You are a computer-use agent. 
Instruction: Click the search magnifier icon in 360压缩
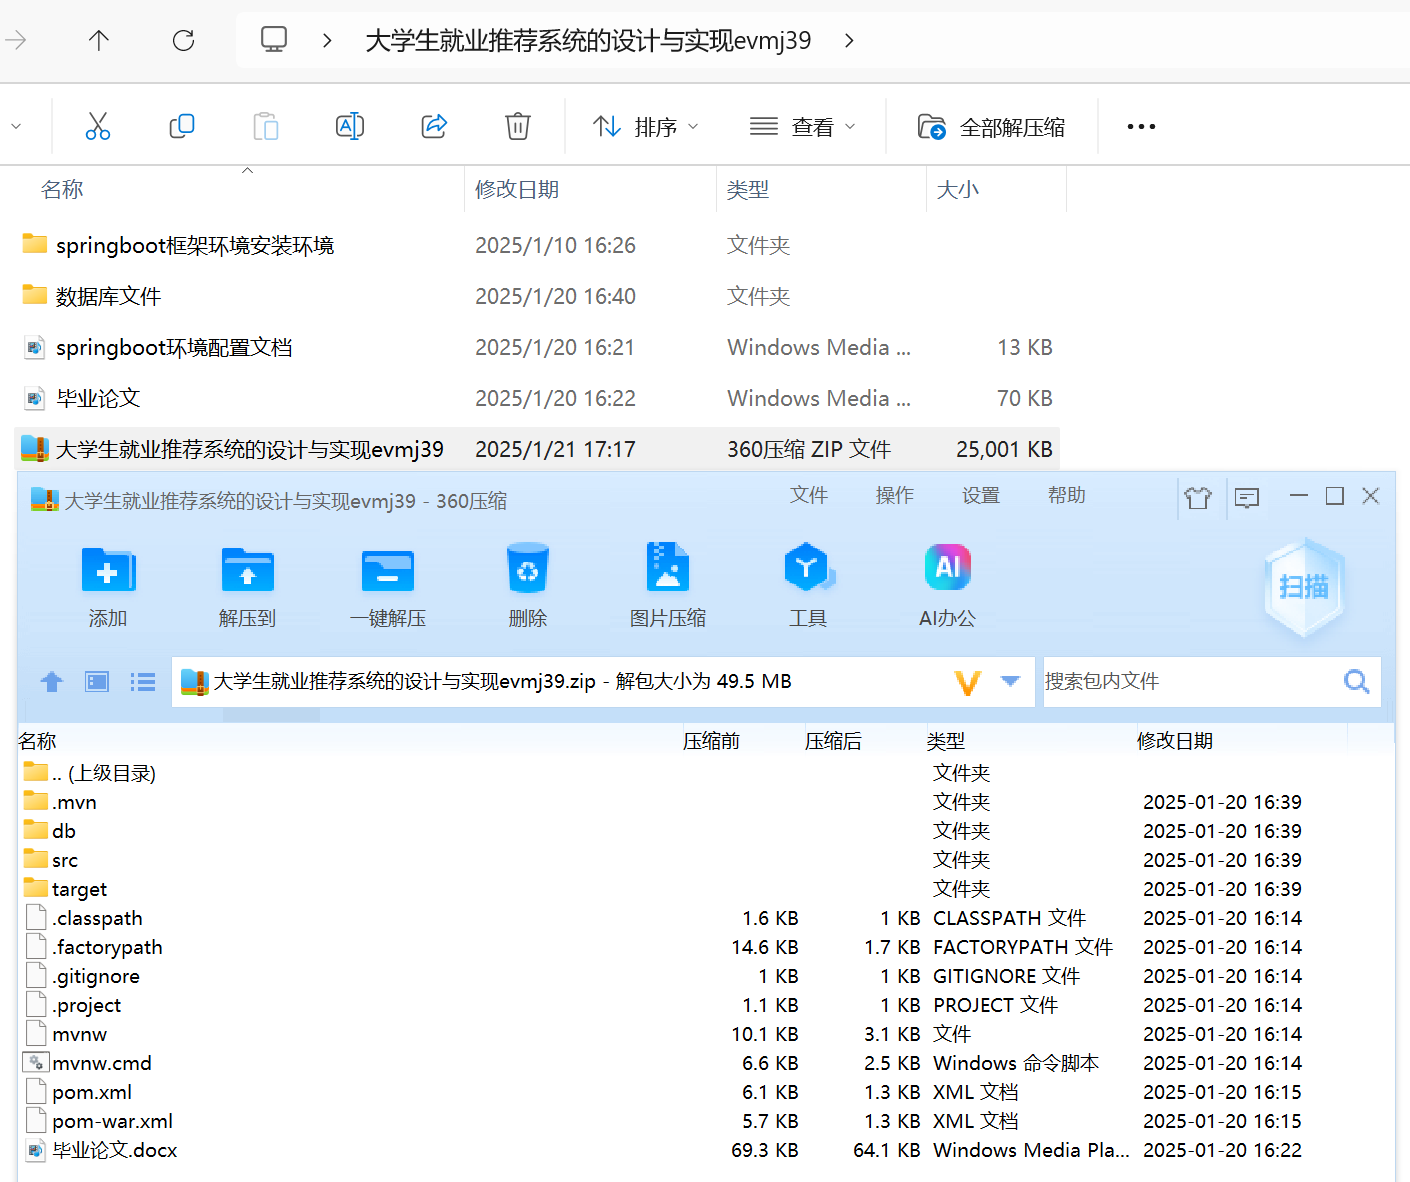[1357, 681]
